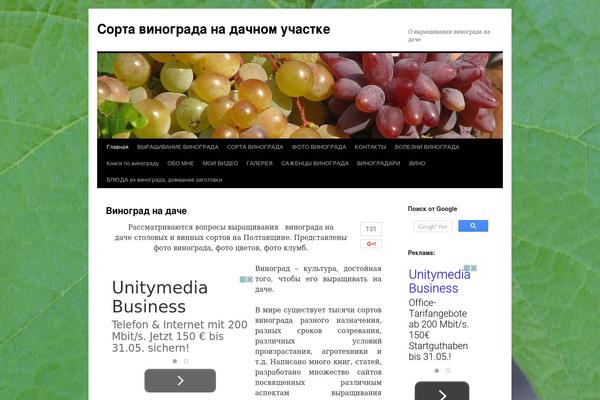600x400 pixels.
Task: Open the ФОТО ВИНОГРАДА page
Action: pos(319,147)
